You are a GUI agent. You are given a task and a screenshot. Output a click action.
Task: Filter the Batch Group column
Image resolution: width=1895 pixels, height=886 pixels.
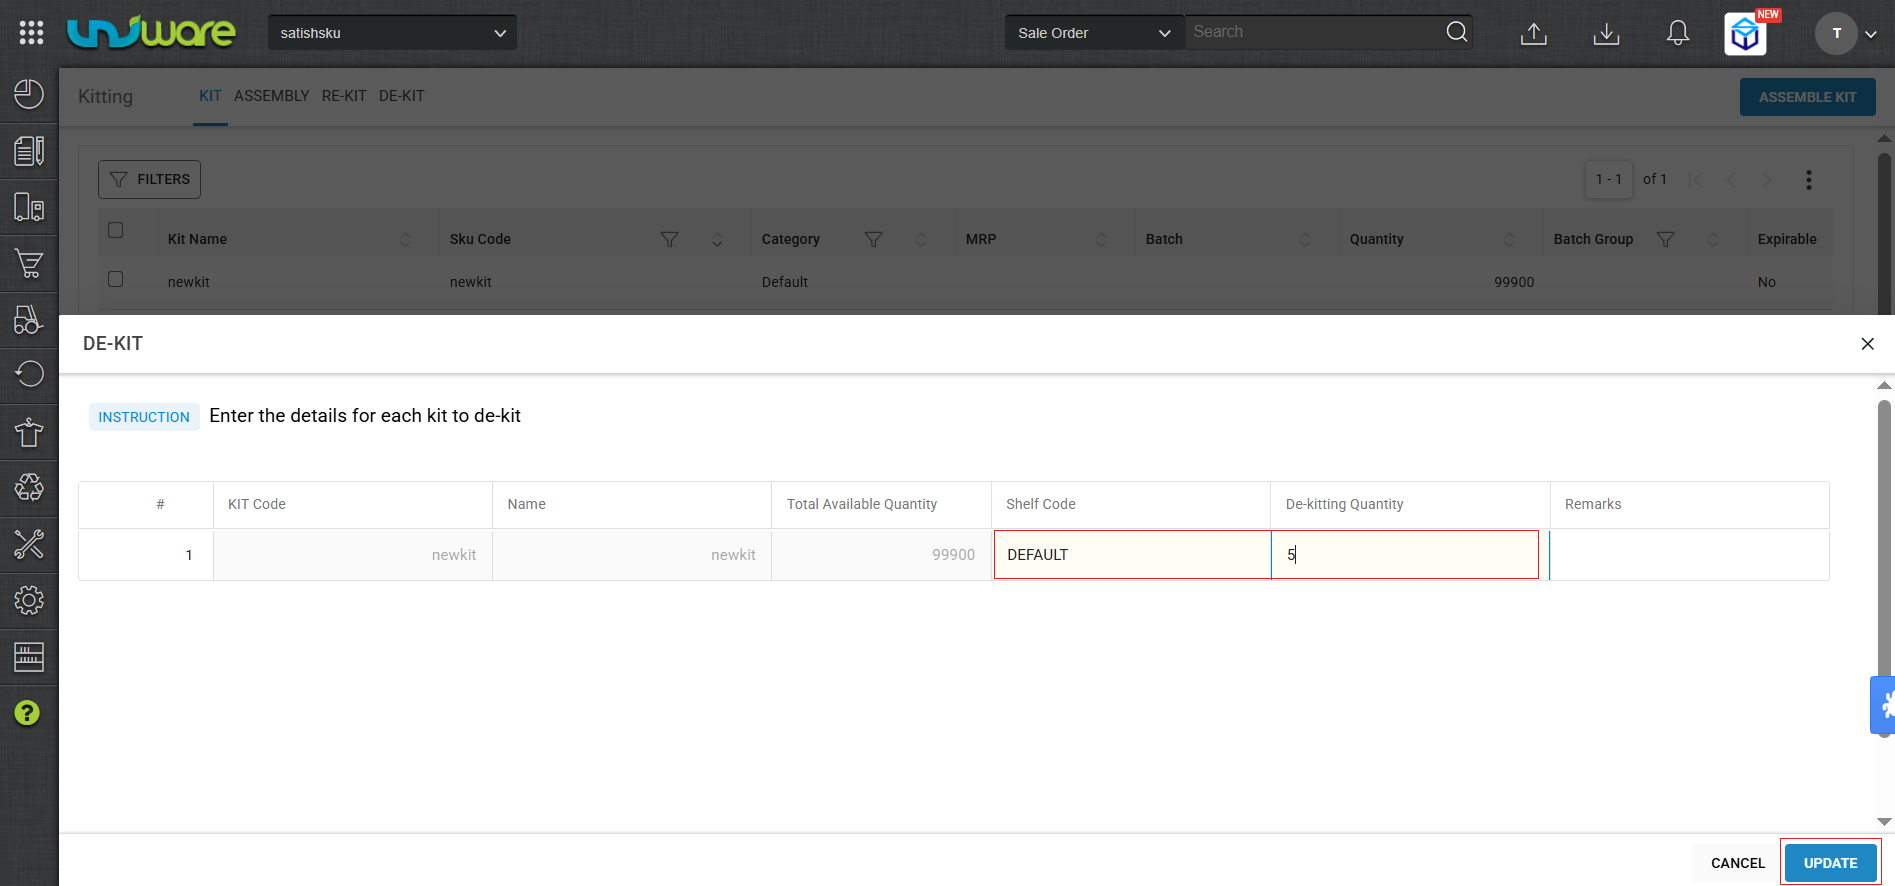1665,239
